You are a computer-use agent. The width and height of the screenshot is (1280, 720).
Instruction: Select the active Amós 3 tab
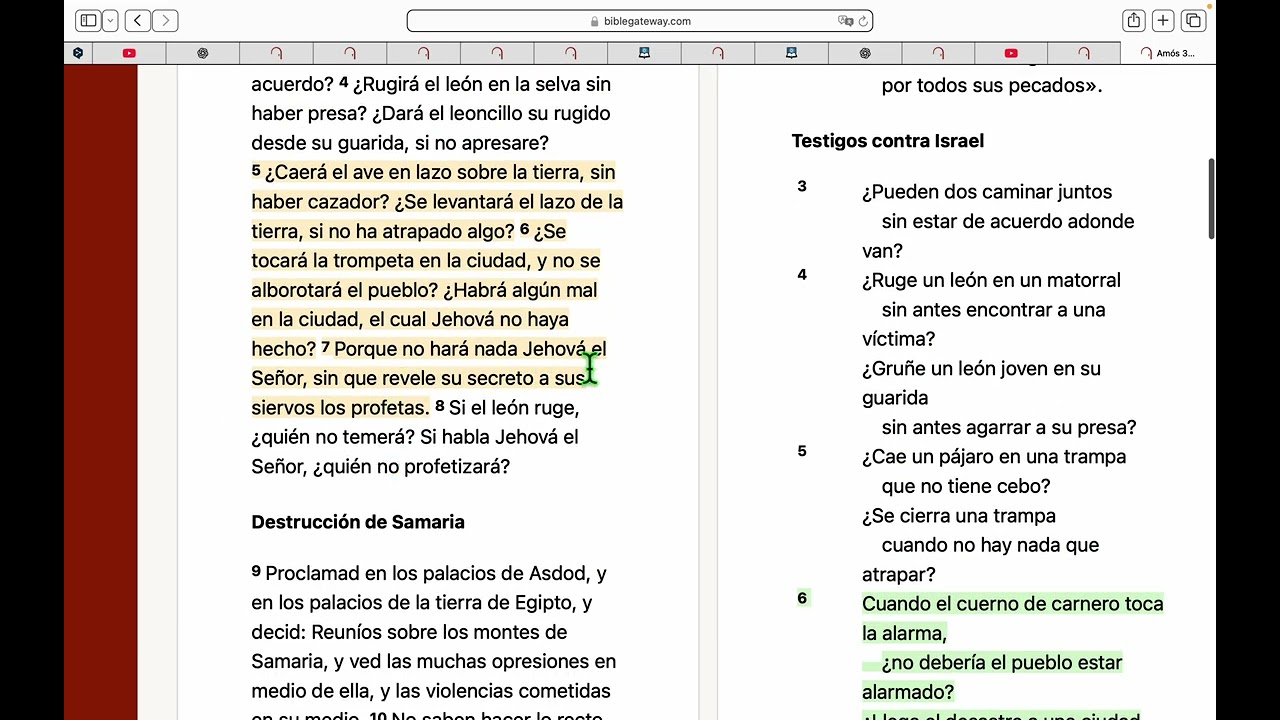pos(1168,53)
